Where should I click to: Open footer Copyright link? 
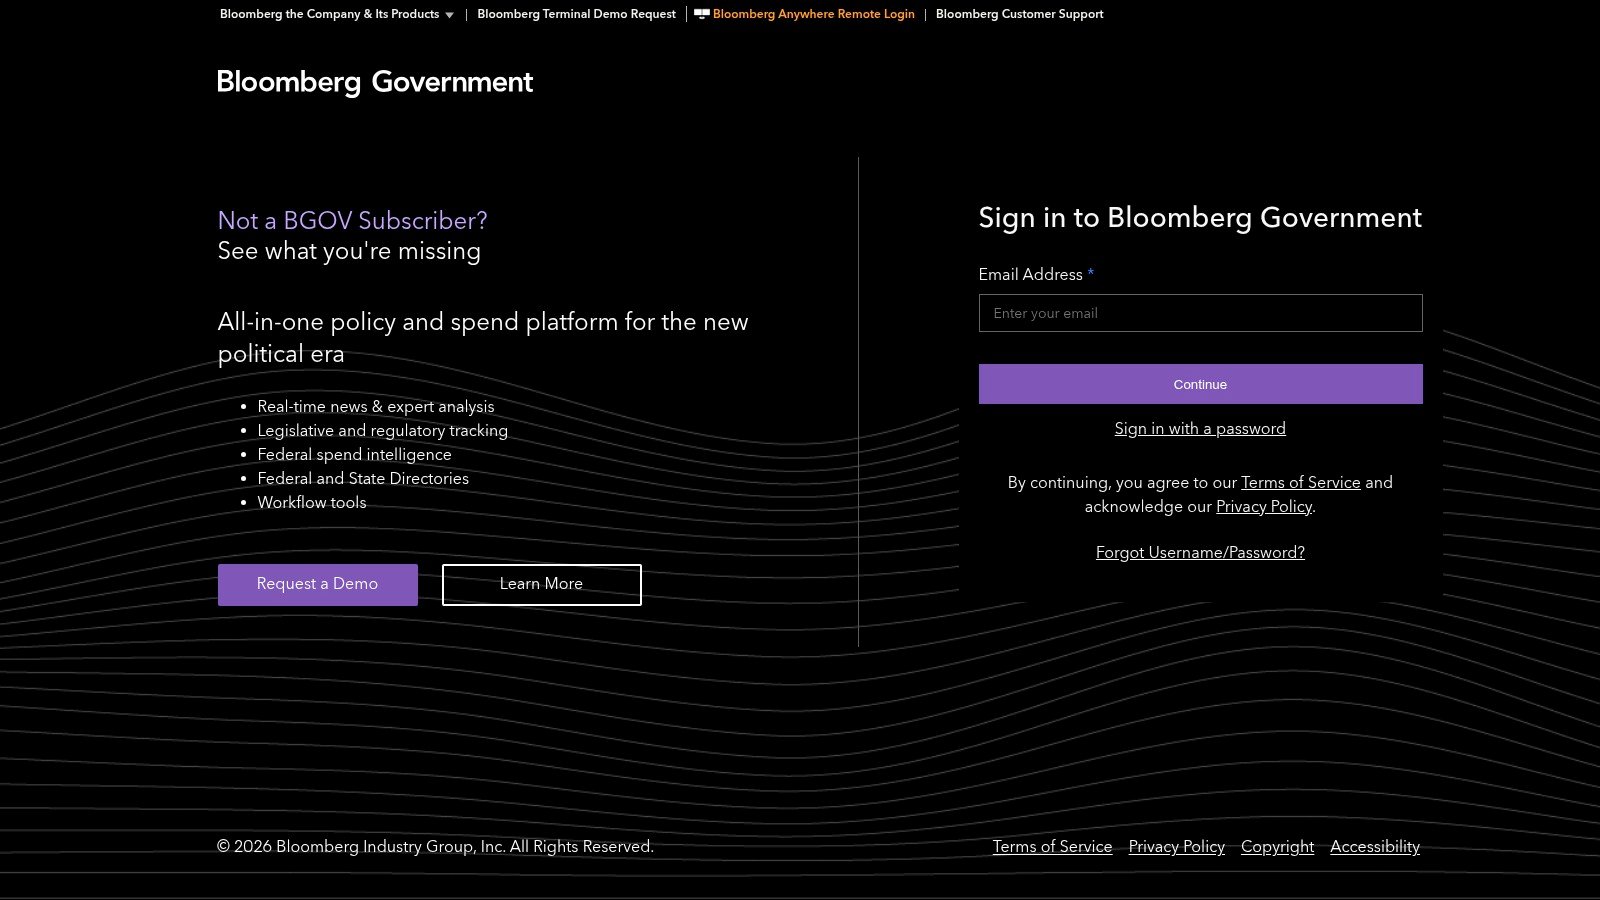[x=1277, y=847]
